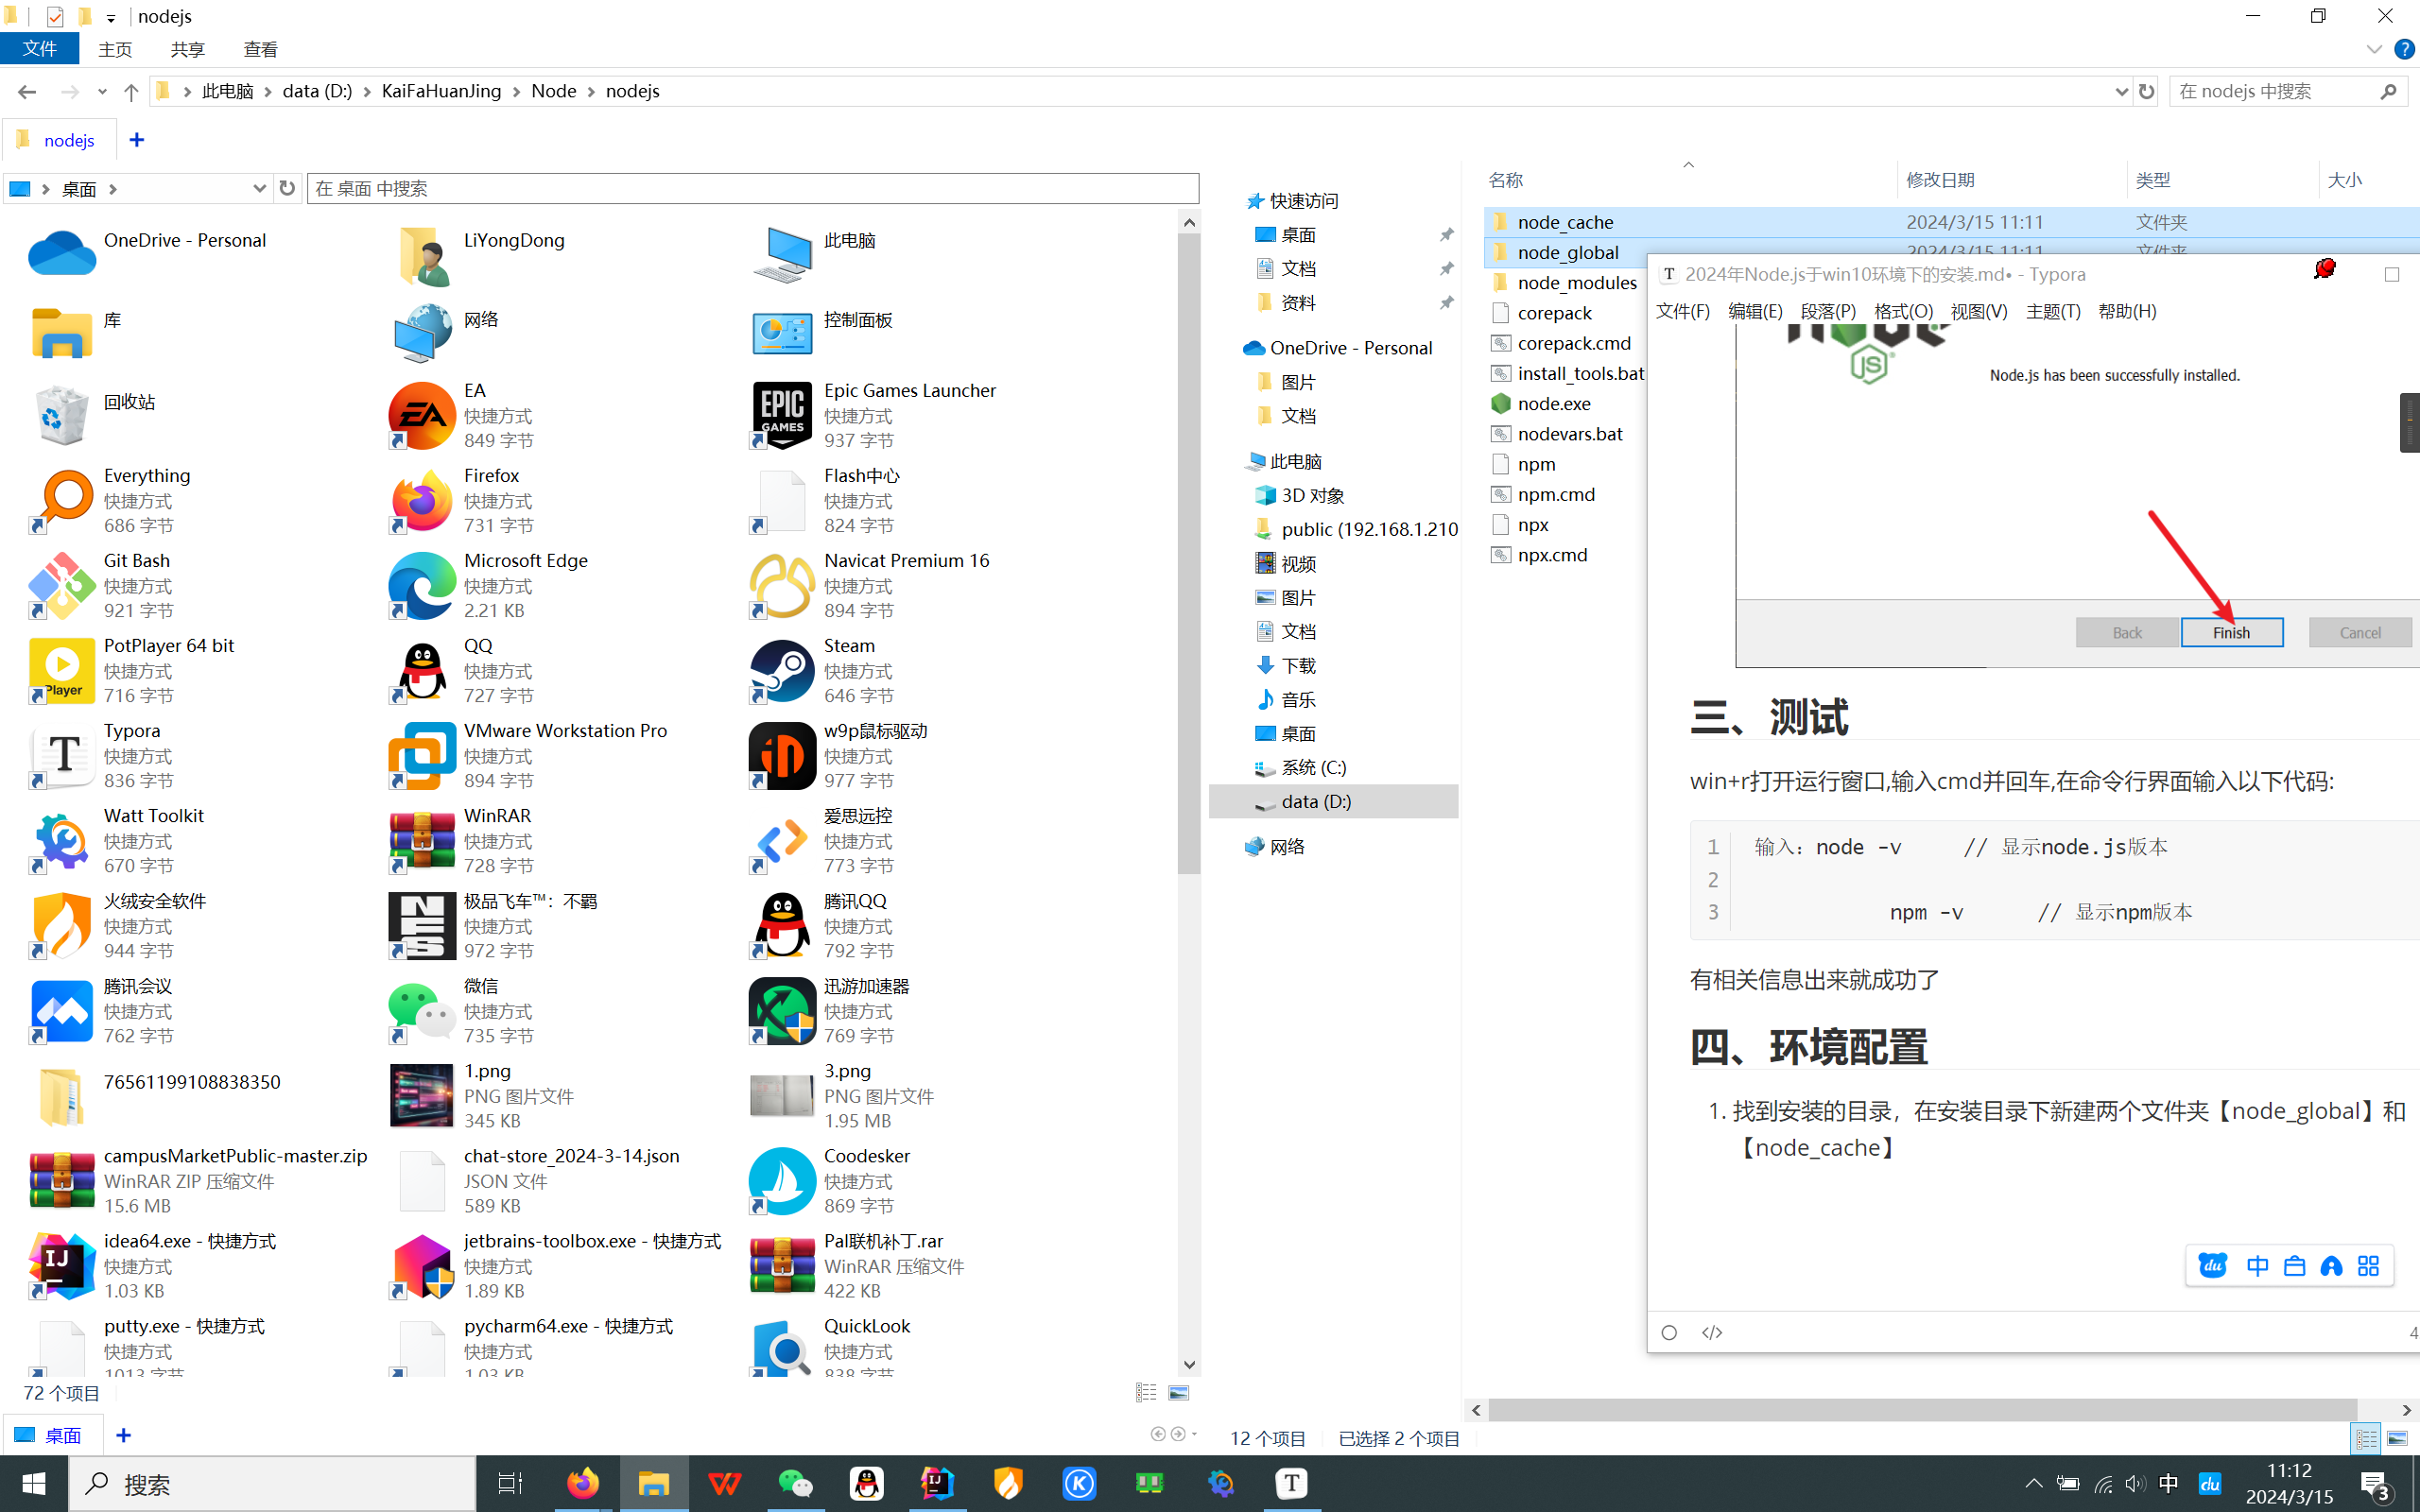Click the Typora icon in taskbar
The width and height of the screenshot is (2420, 1512).
1290,1483
